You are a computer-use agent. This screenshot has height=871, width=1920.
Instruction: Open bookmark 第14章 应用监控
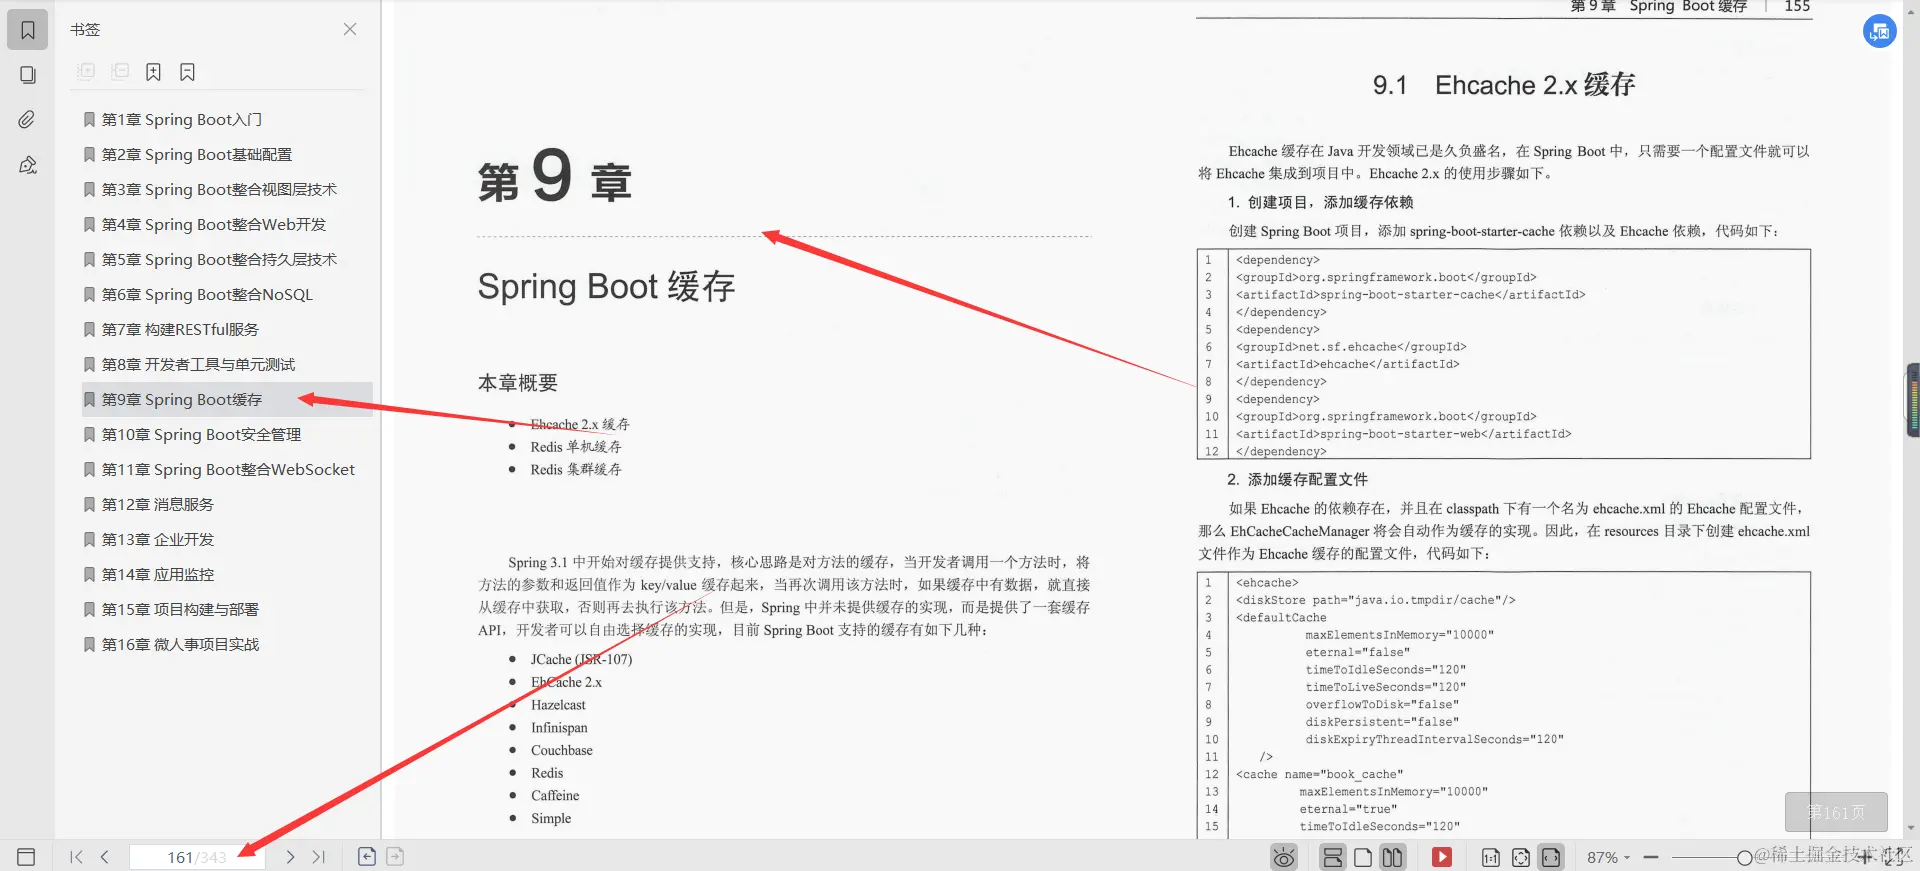point(158,574)
